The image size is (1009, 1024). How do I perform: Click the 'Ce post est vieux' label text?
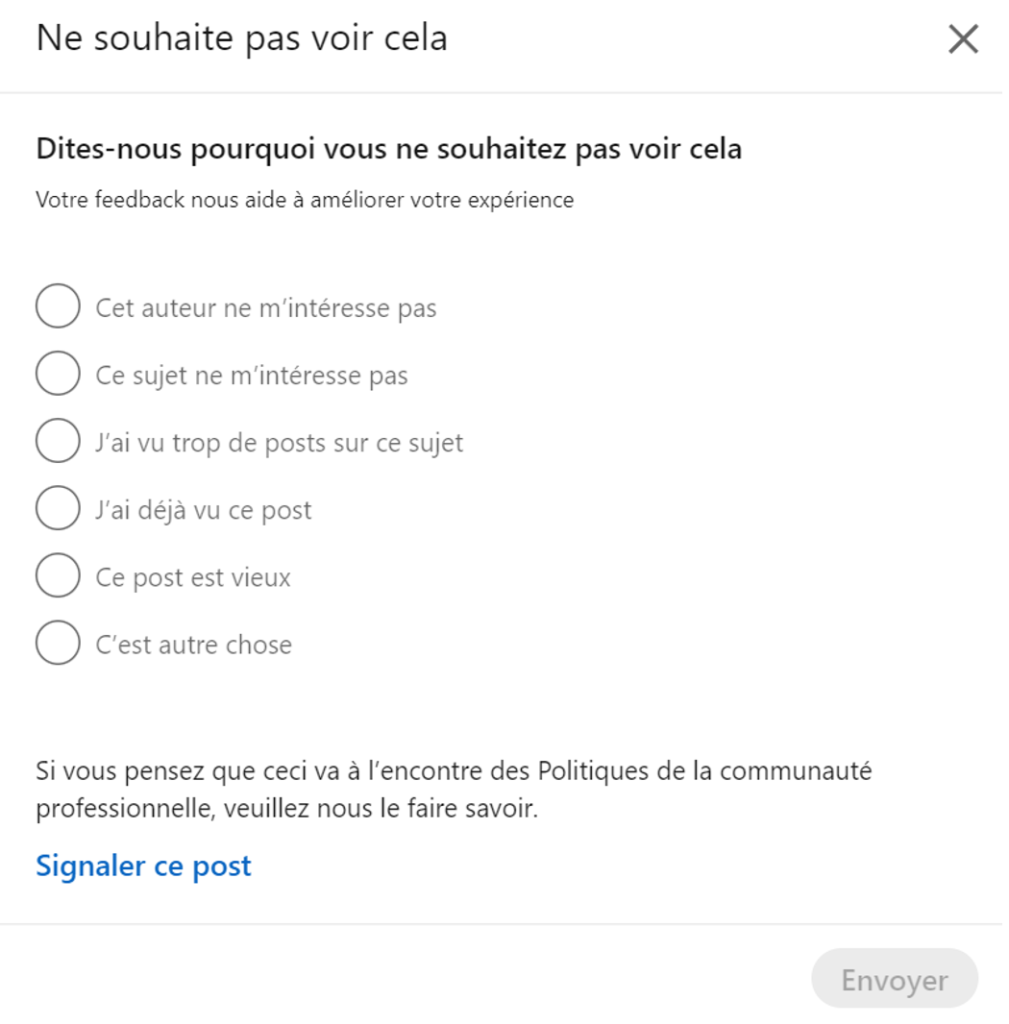[x=193, y=577]
